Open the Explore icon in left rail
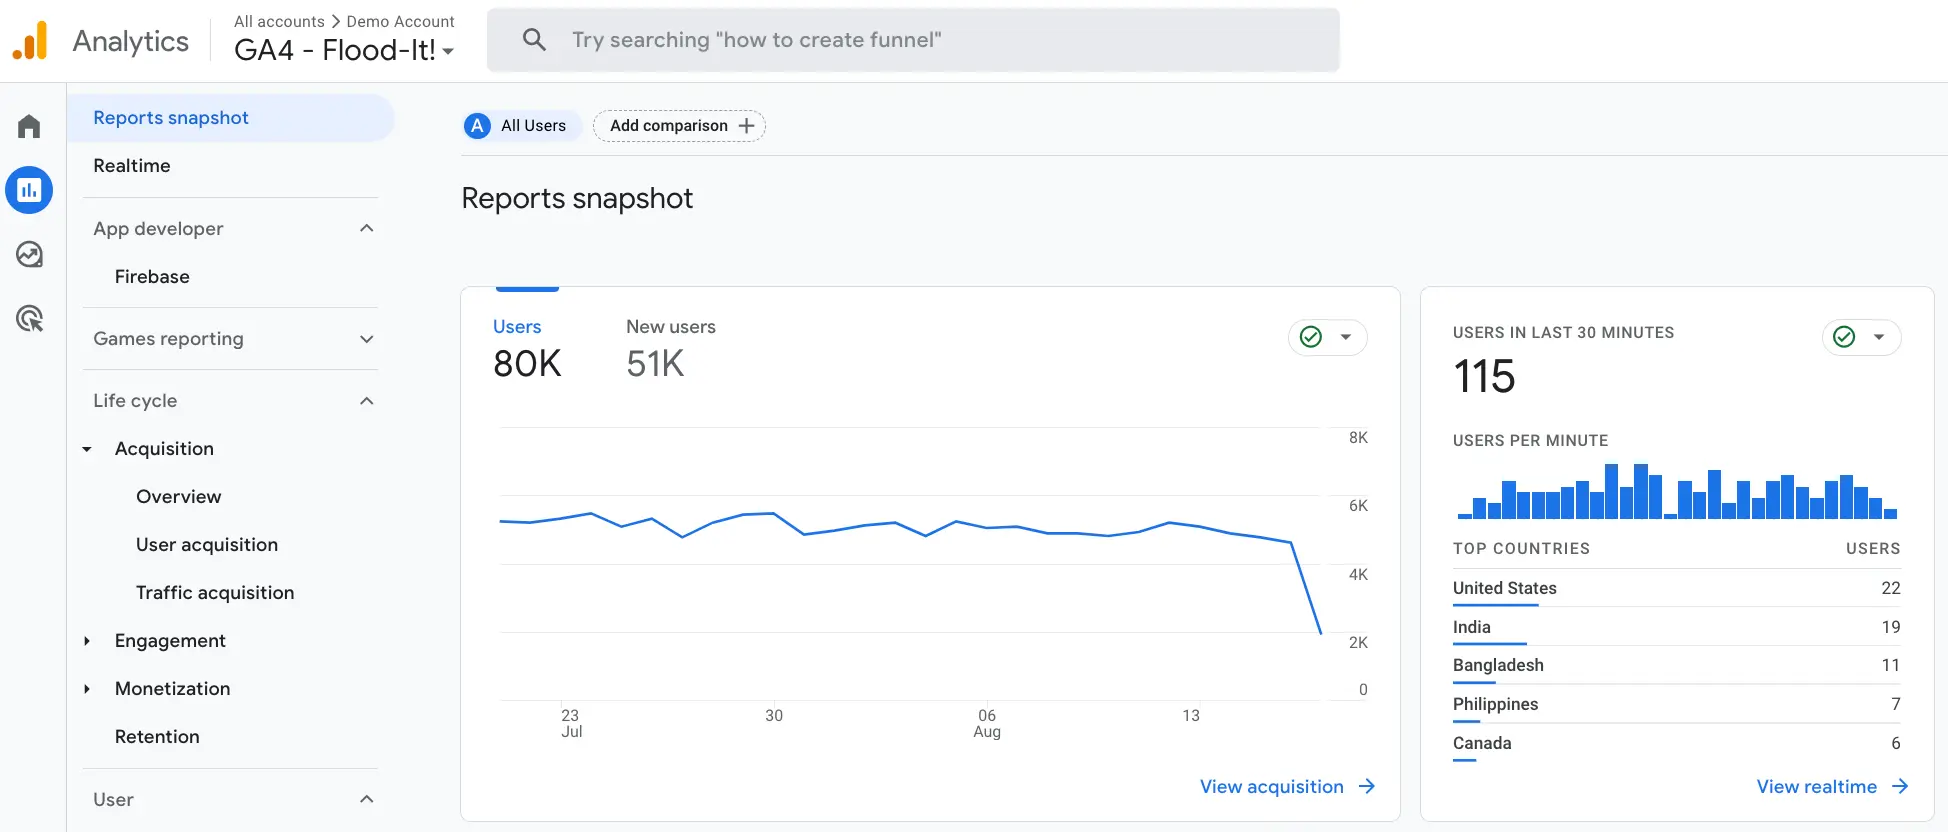The image size is (1948, 832). [x=29, y=254]
